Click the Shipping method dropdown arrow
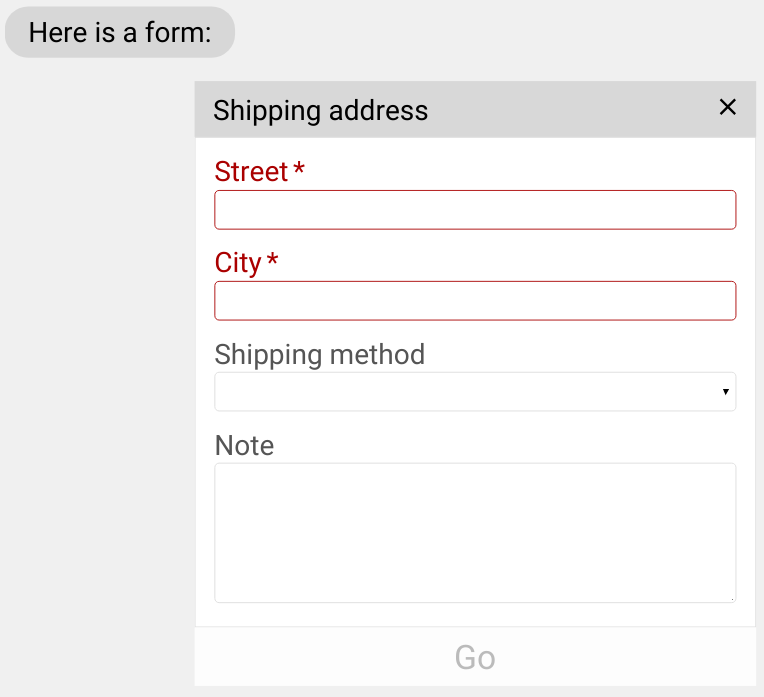Image resolution: width=764 pixels, height=697 pixels. coord(725,392)
